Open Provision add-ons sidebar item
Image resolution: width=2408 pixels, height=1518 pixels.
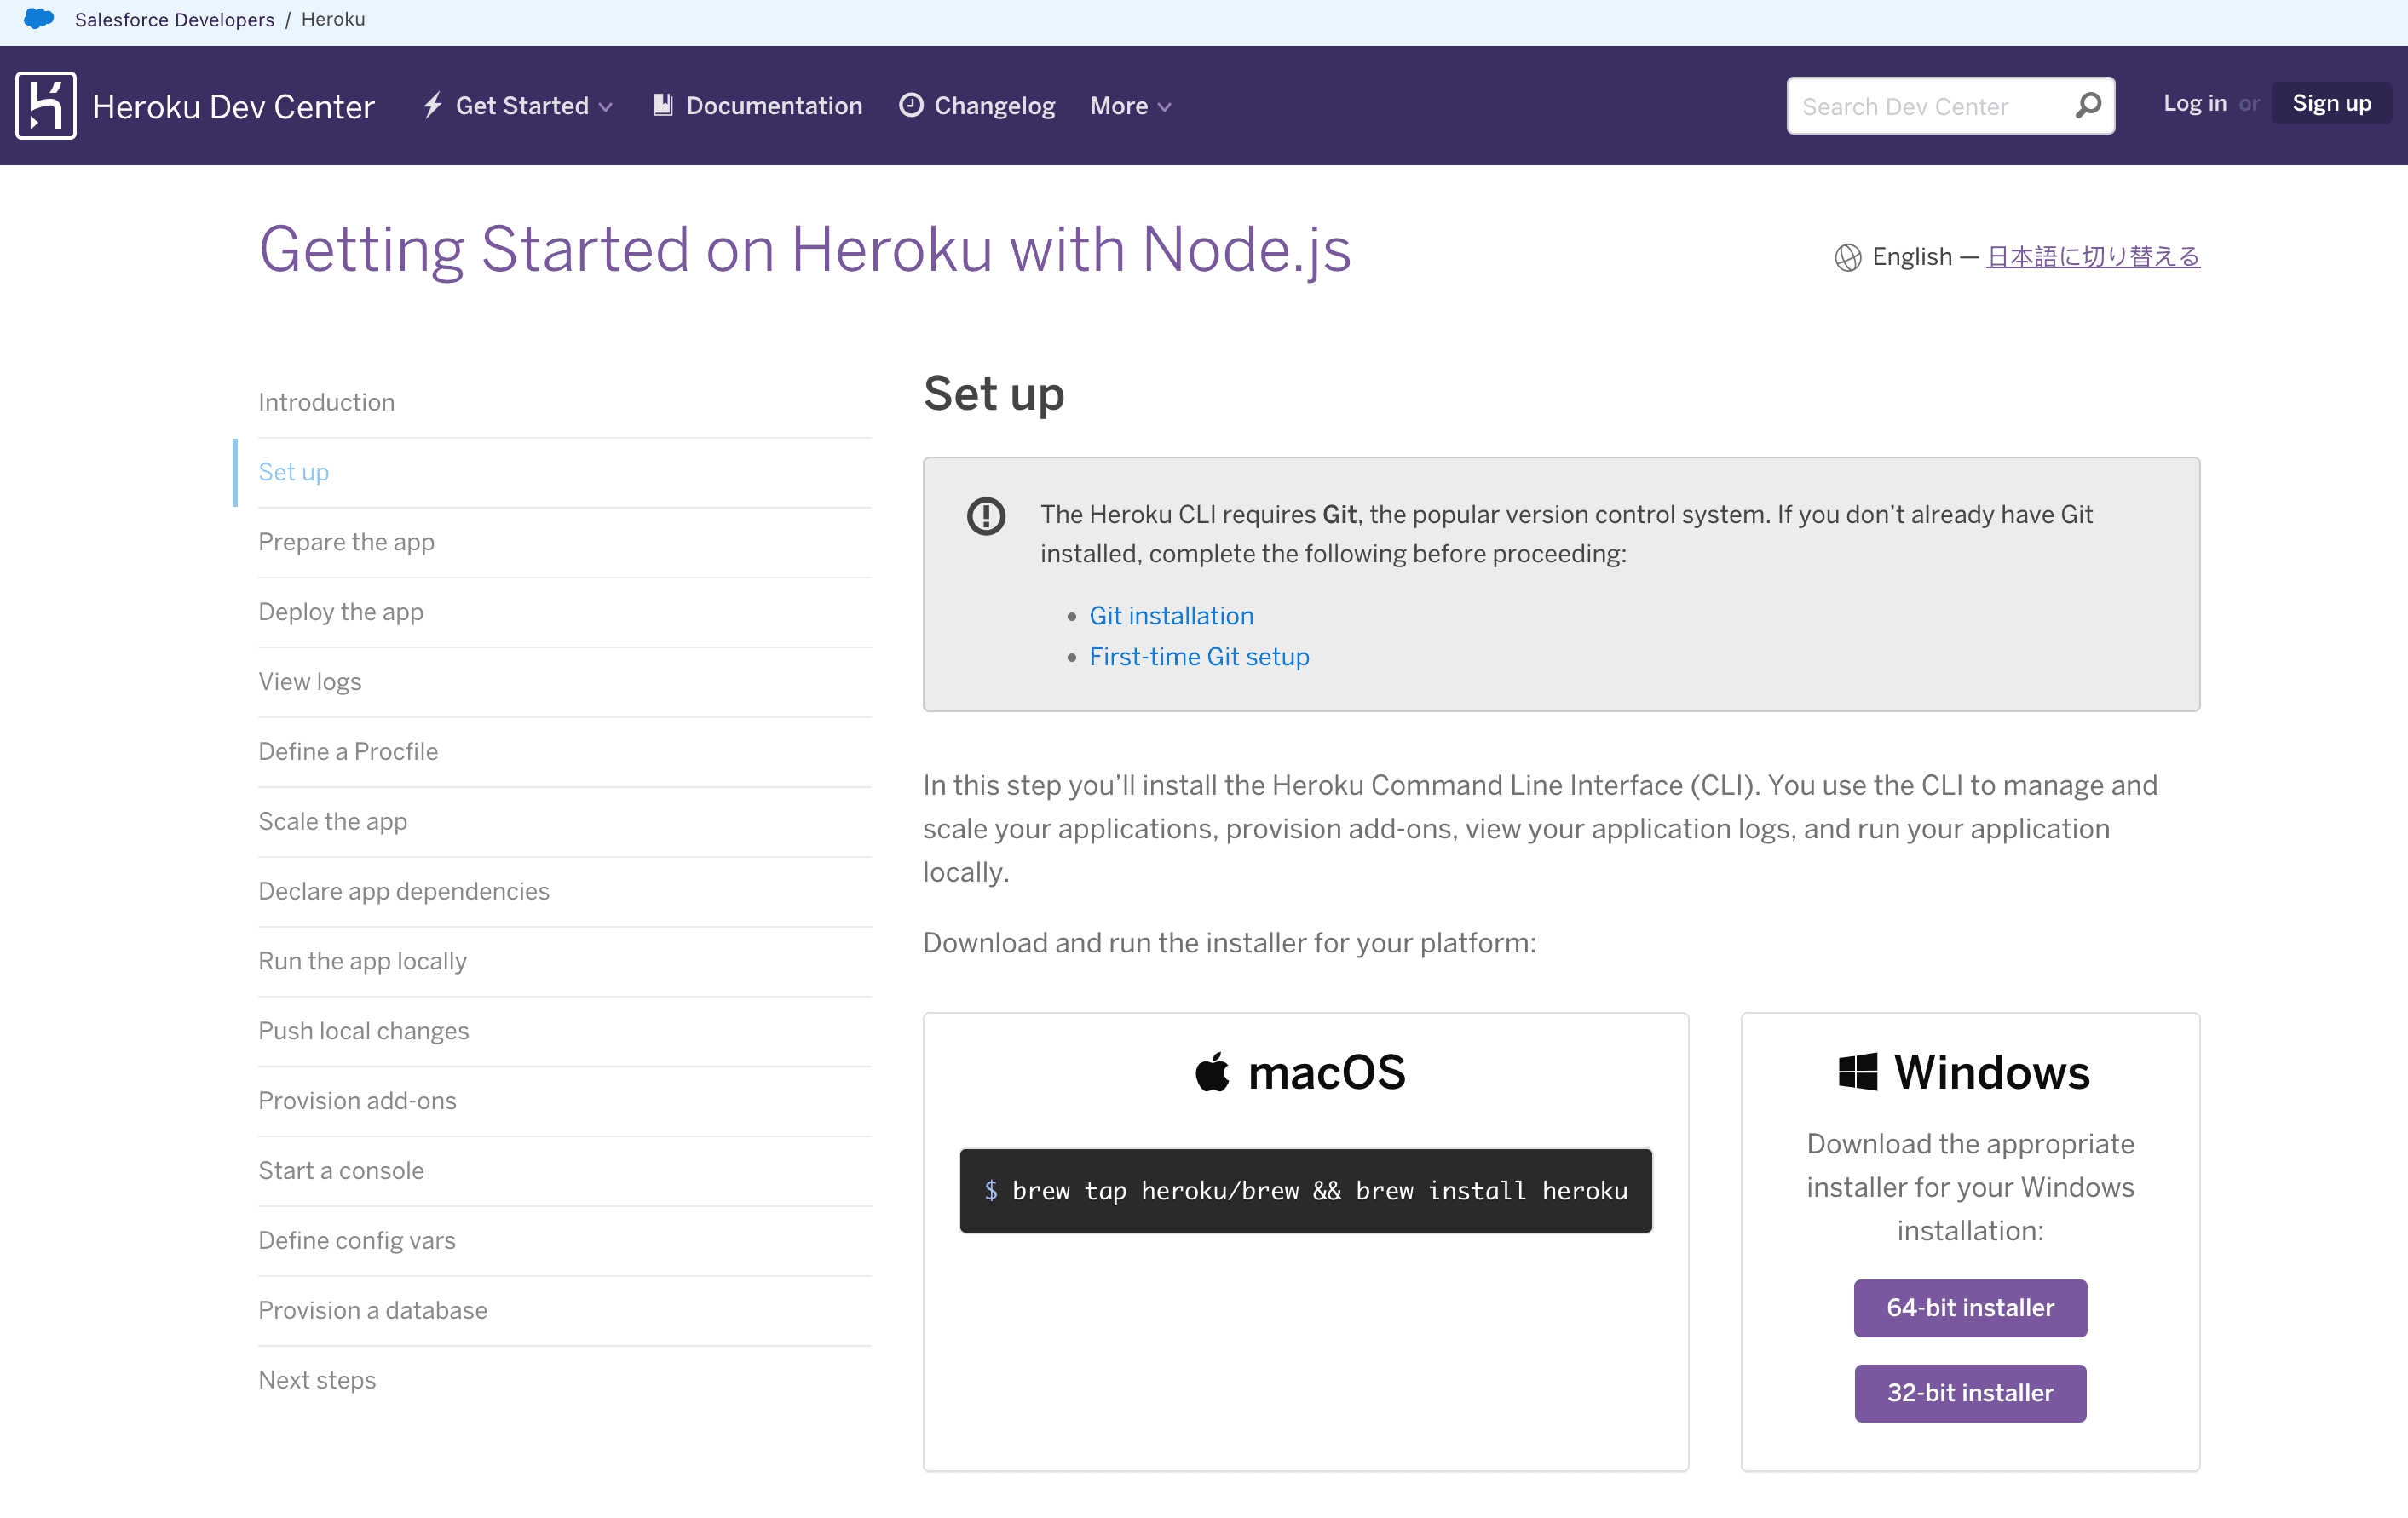coord(564,1101)
